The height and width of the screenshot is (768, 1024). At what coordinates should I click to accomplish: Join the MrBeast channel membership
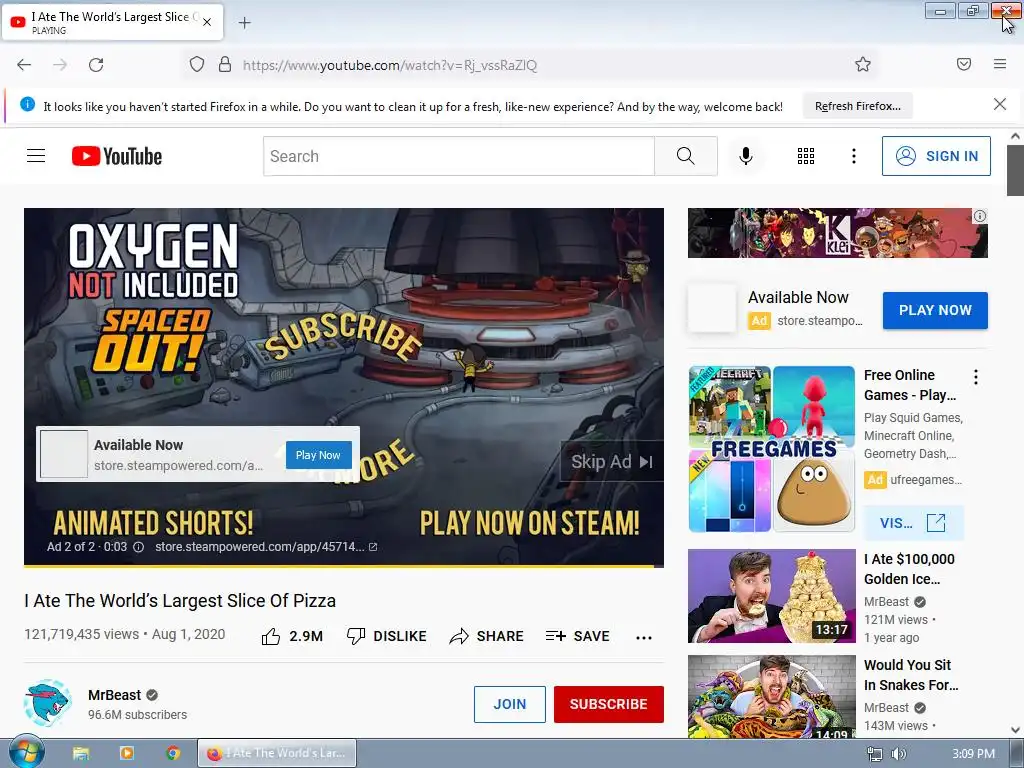pyautogui.click(x=509, y=704)
